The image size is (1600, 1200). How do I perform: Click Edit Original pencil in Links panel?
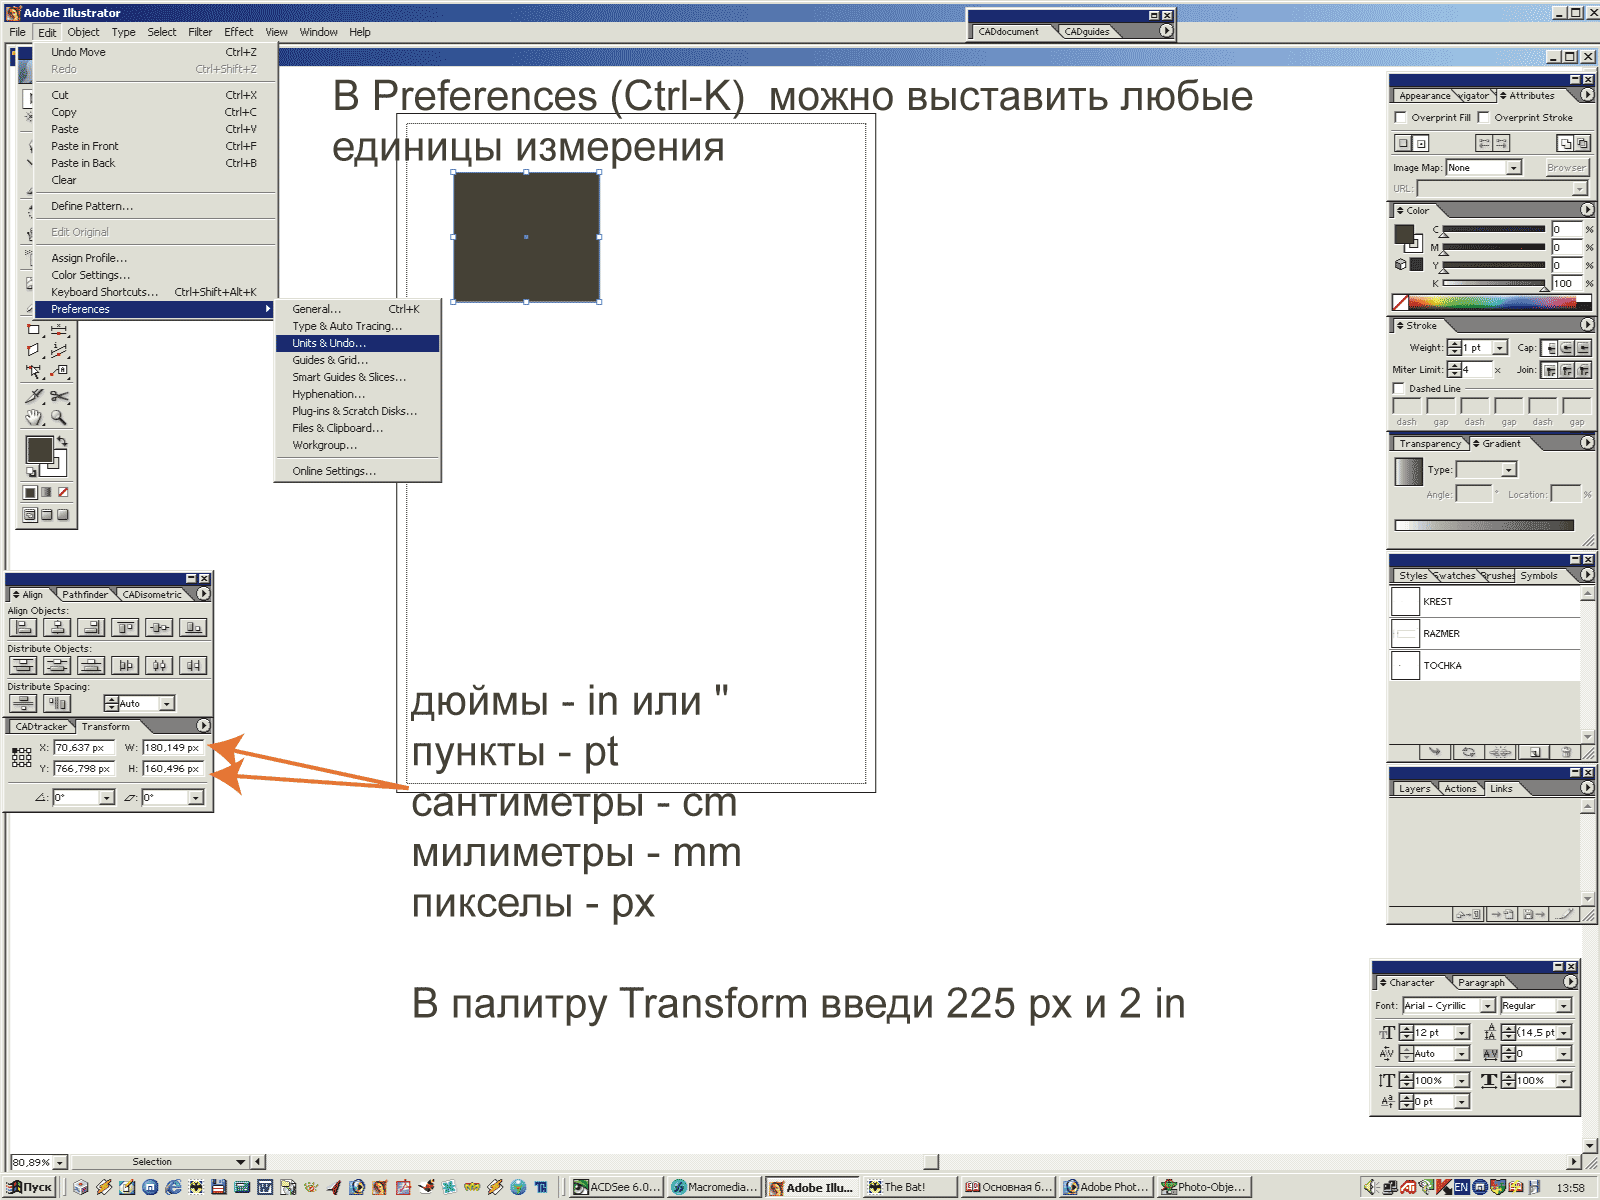[1565, 914]
